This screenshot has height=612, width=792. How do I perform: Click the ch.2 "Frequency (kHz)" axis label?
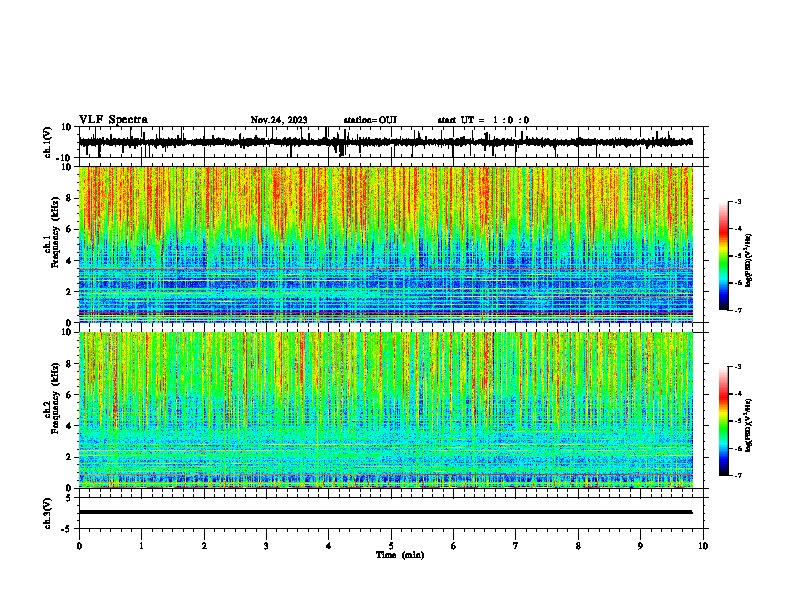55,398
